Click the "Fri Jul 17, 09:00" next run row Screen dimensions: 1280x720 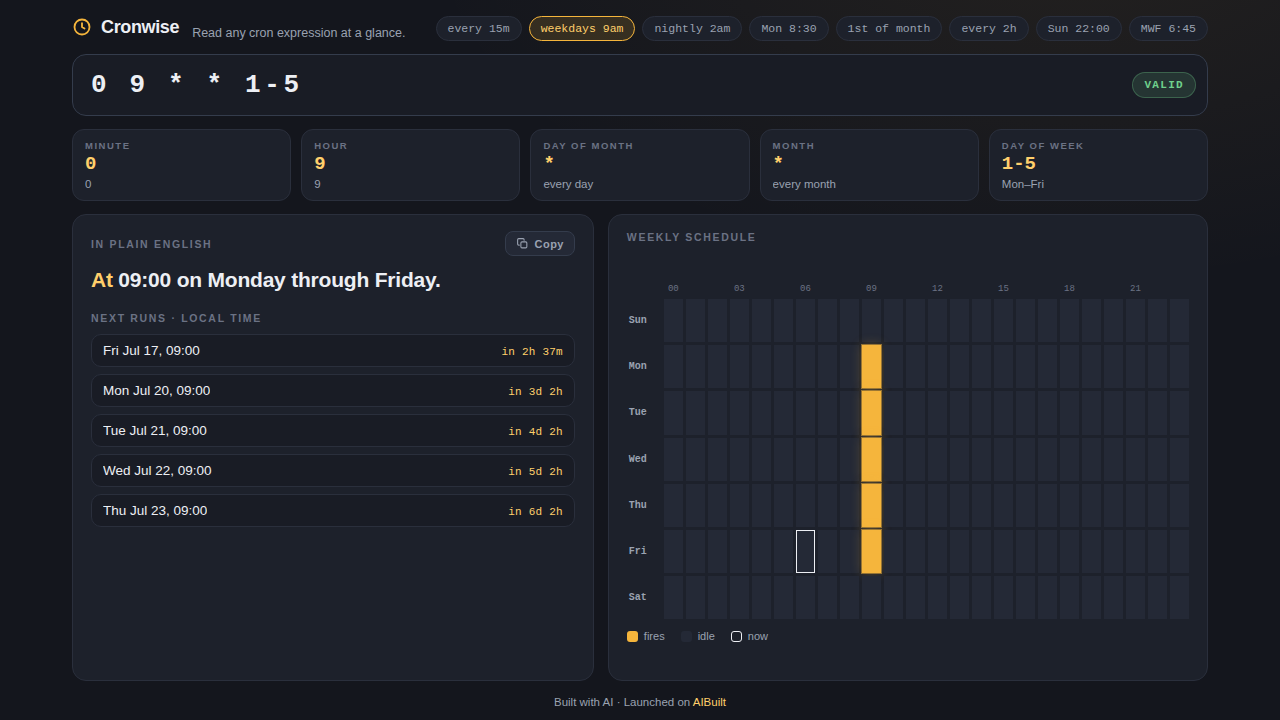click(333, 351)
